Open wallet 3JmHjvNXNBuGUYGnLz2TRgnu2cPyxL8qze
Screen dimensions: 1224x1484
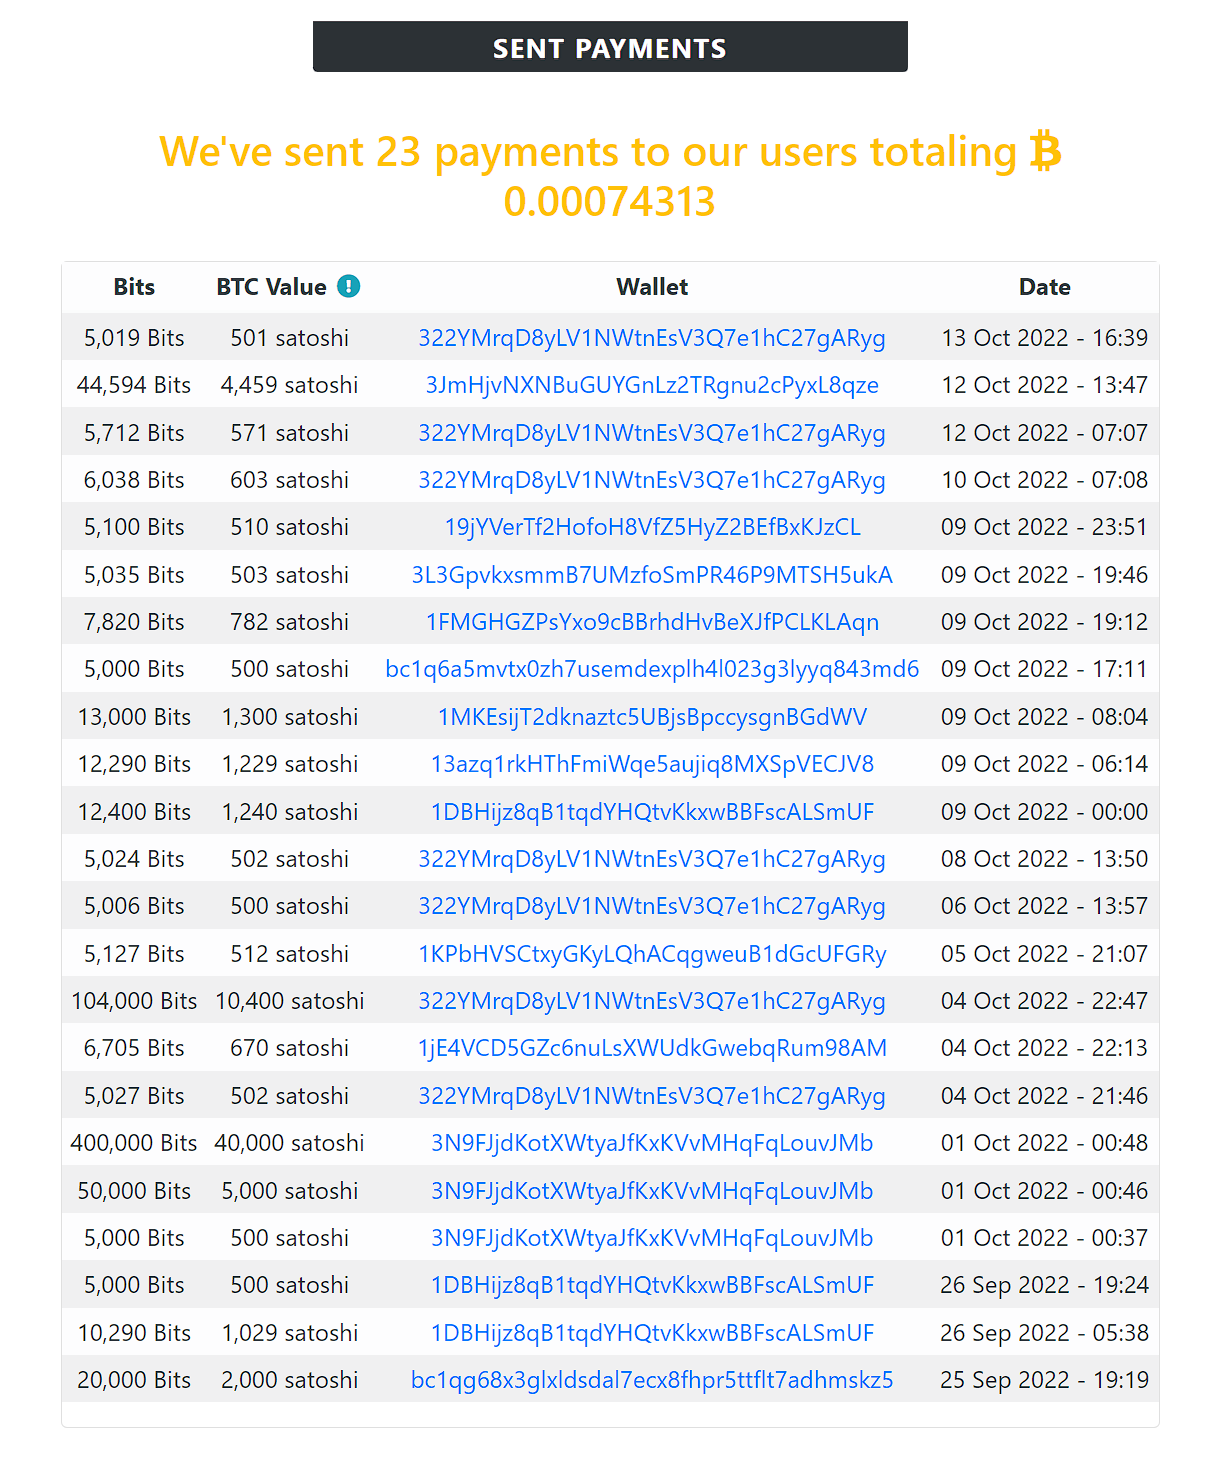pos(652,385)
